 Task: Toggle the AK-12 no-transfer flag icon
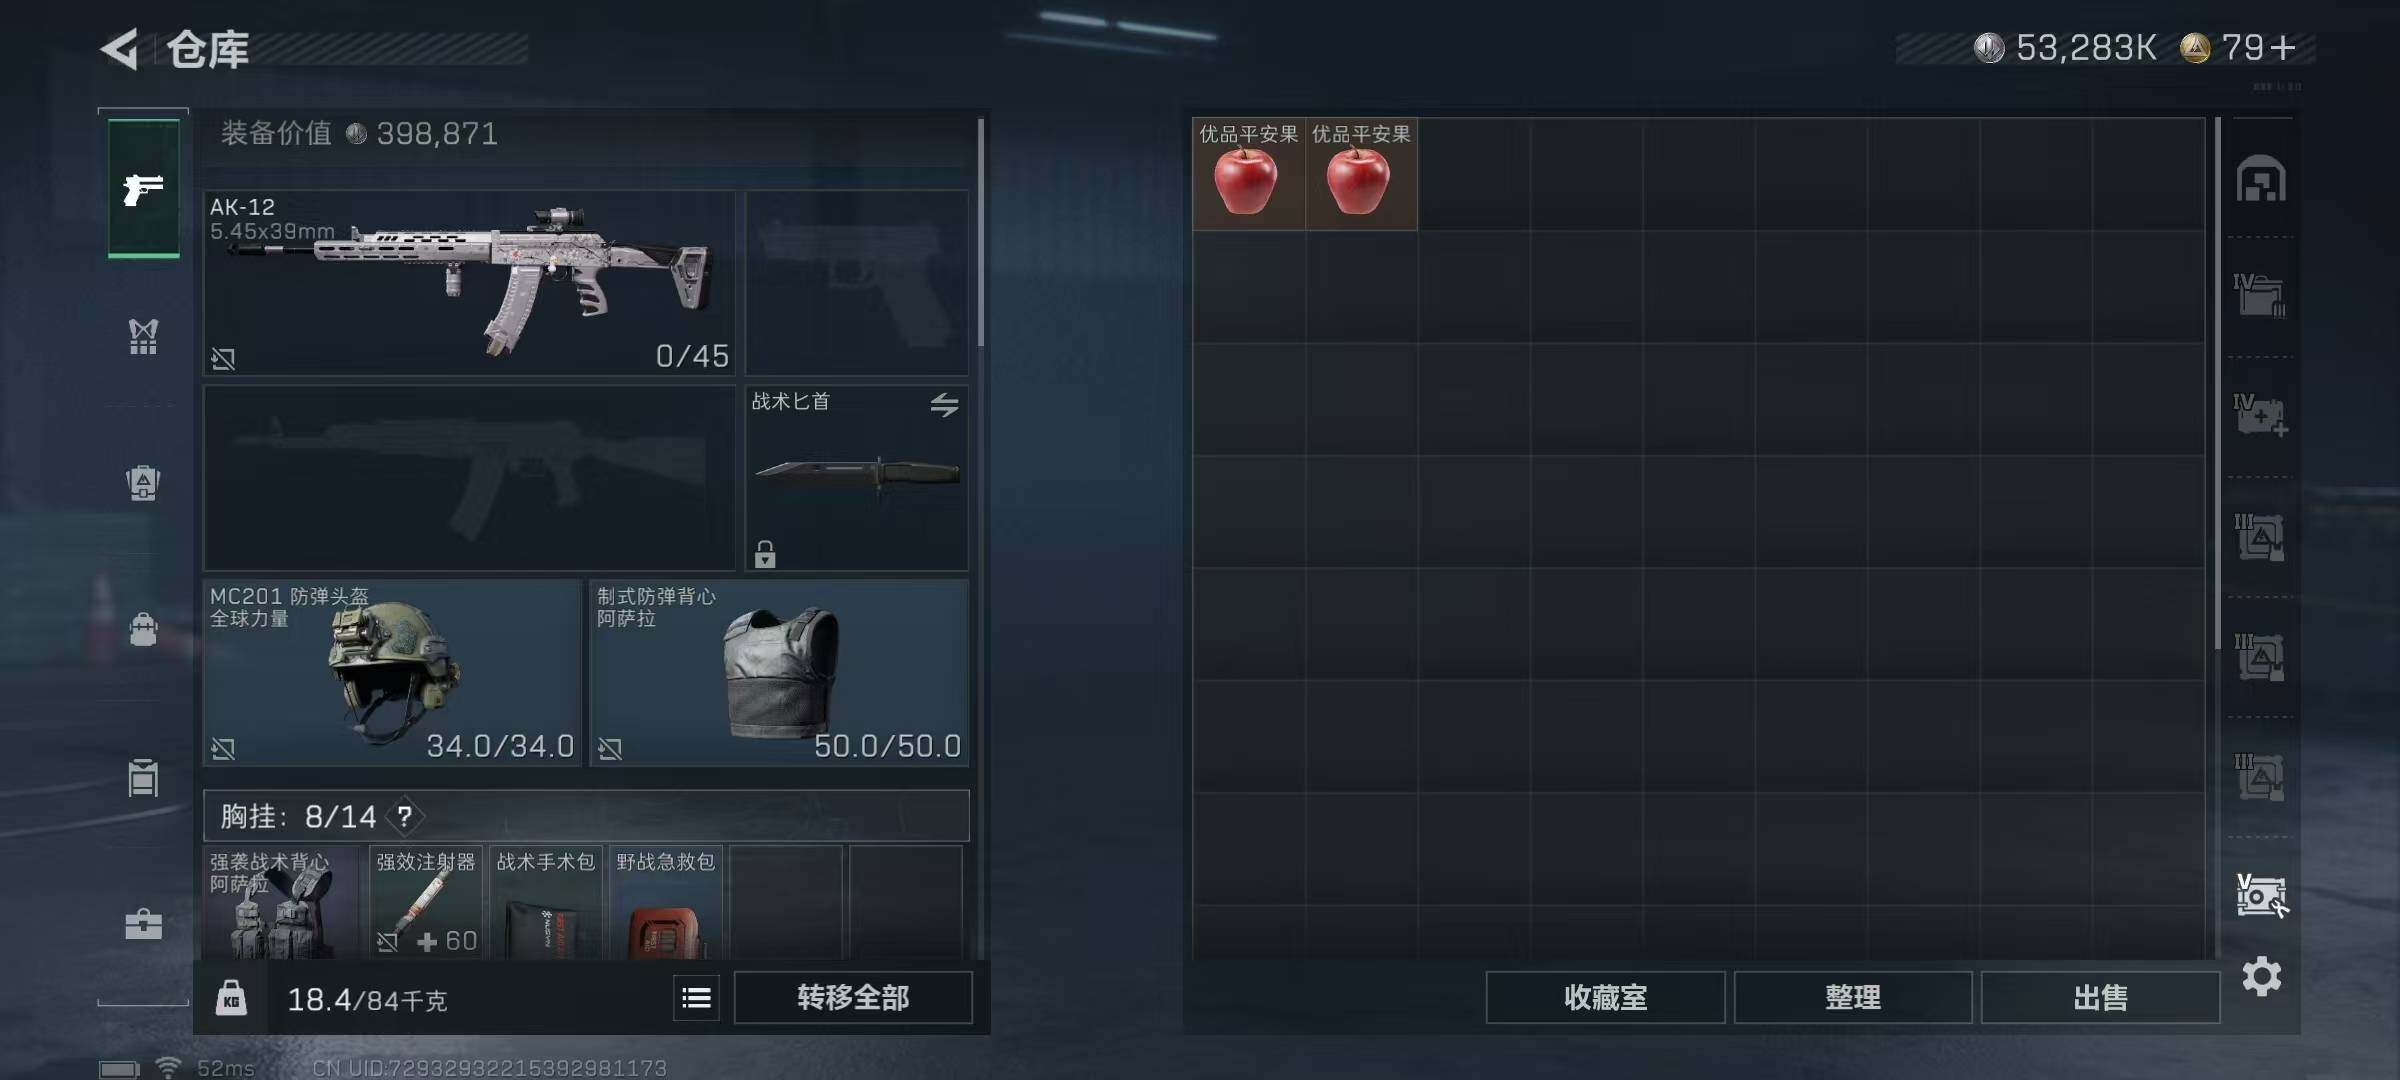click(223, 358)
